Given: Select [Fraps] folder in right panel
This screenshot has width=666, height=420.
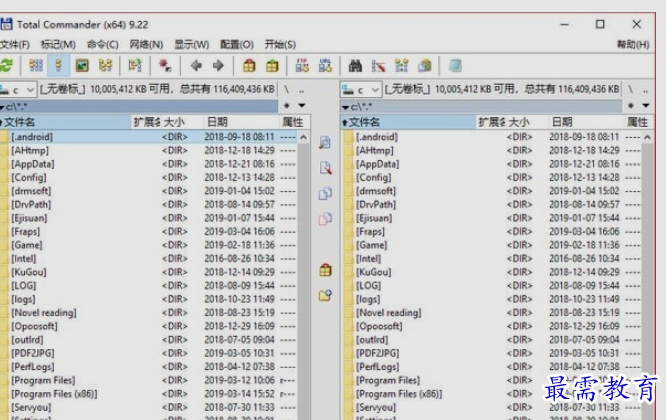Looking at the screenshot, I should click(x=491, y=231).
